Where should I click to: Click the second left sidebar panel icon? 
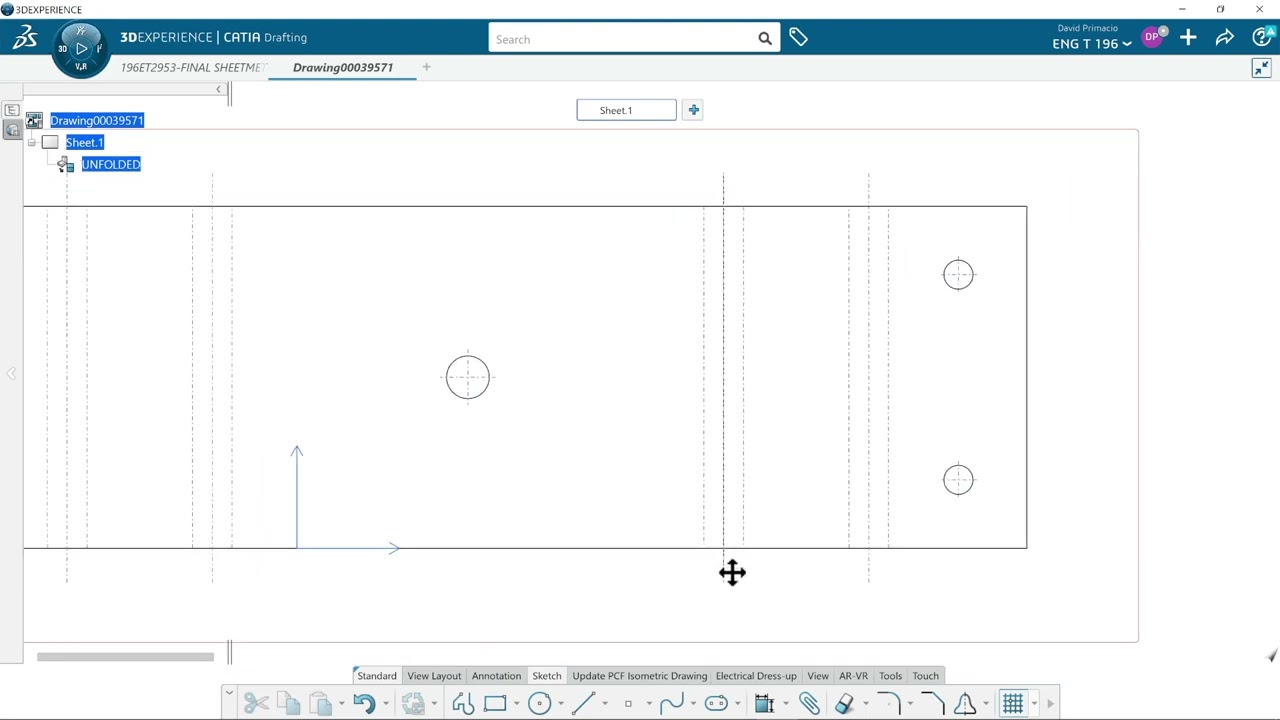pos(12,130)
